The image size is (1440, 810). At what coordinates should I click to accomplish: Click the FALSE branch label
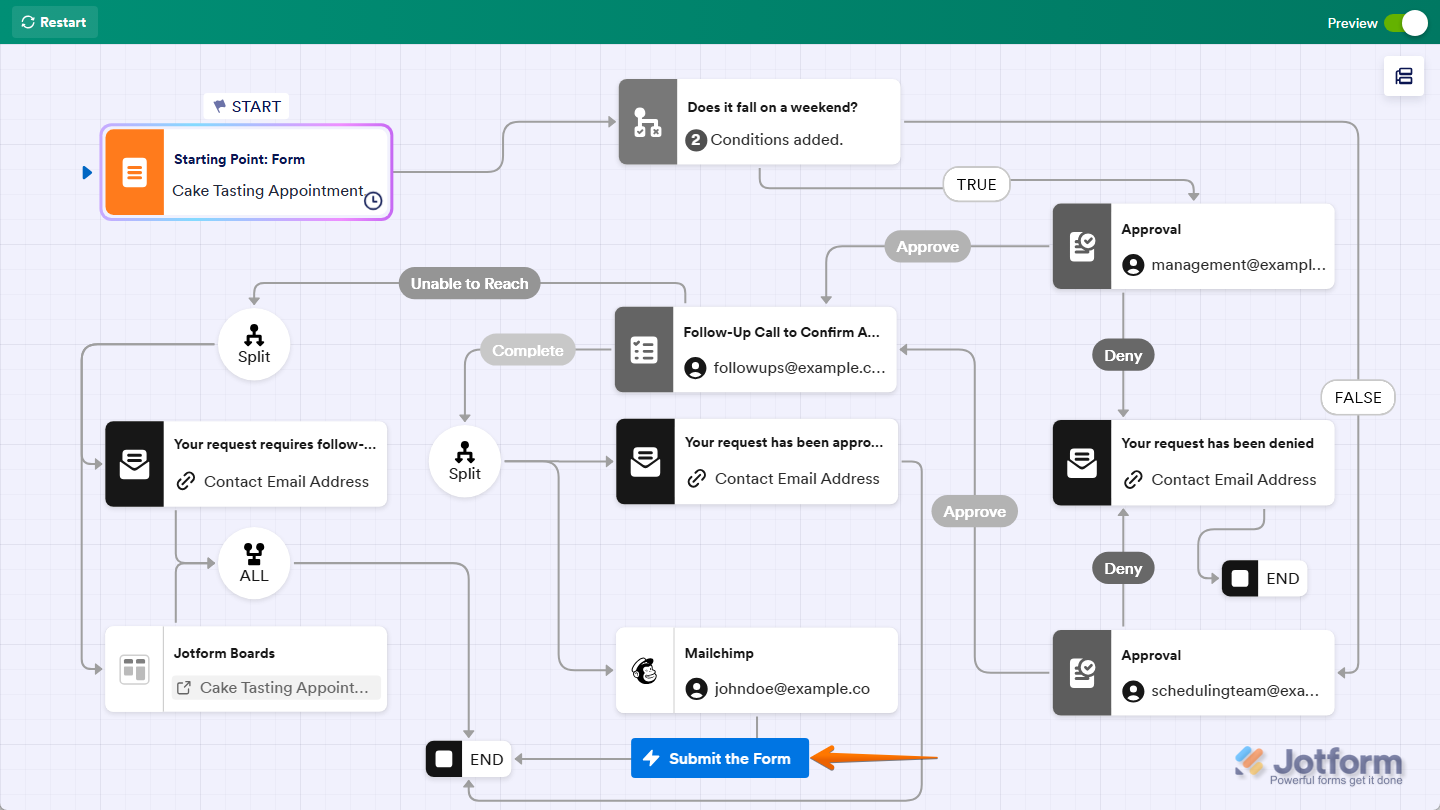(x=1357, y=397)
